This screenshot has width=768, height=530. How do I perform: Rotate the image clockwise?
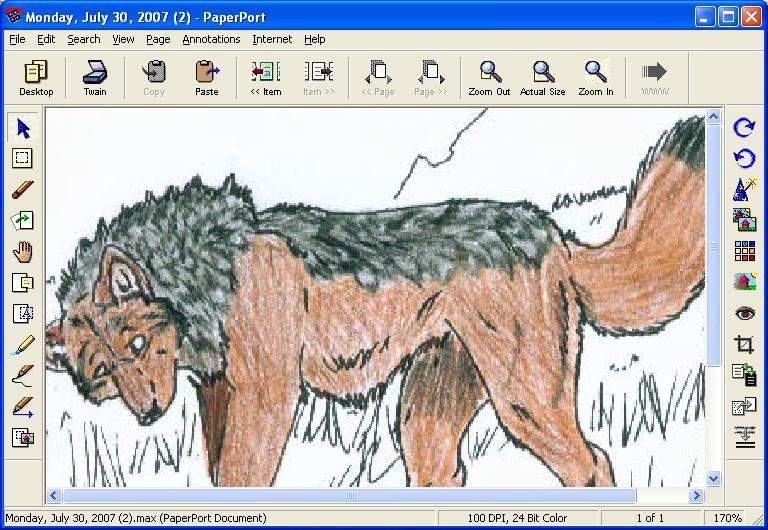coord(744,127)
